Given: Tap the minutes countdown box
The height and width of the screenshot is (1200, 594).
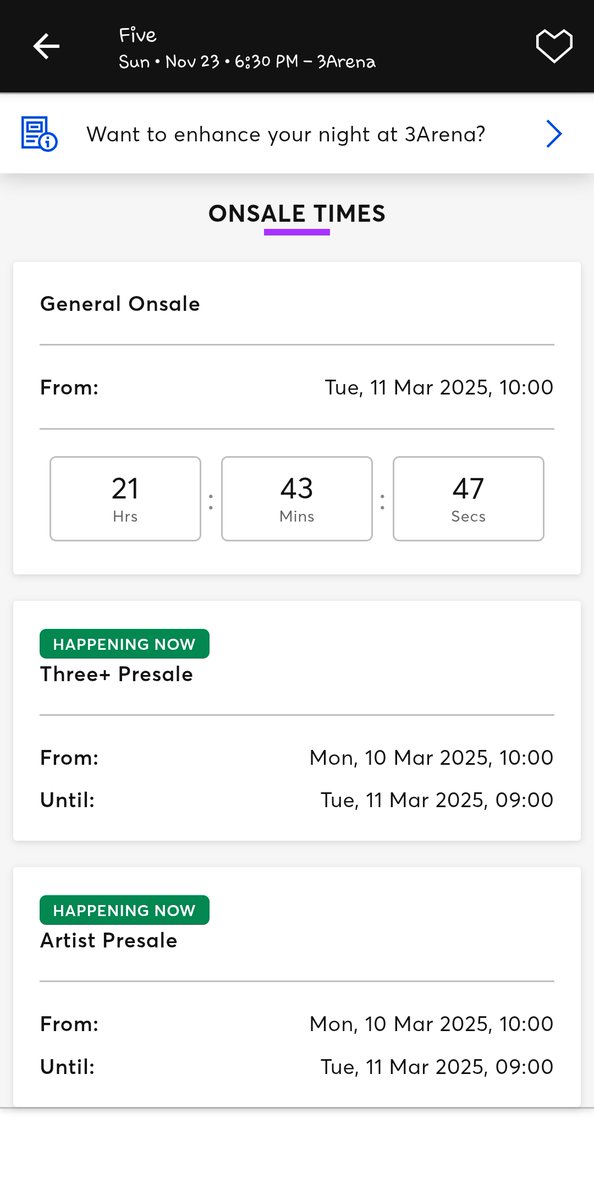Looking at the screenshot, I should (x=297, y=499).
